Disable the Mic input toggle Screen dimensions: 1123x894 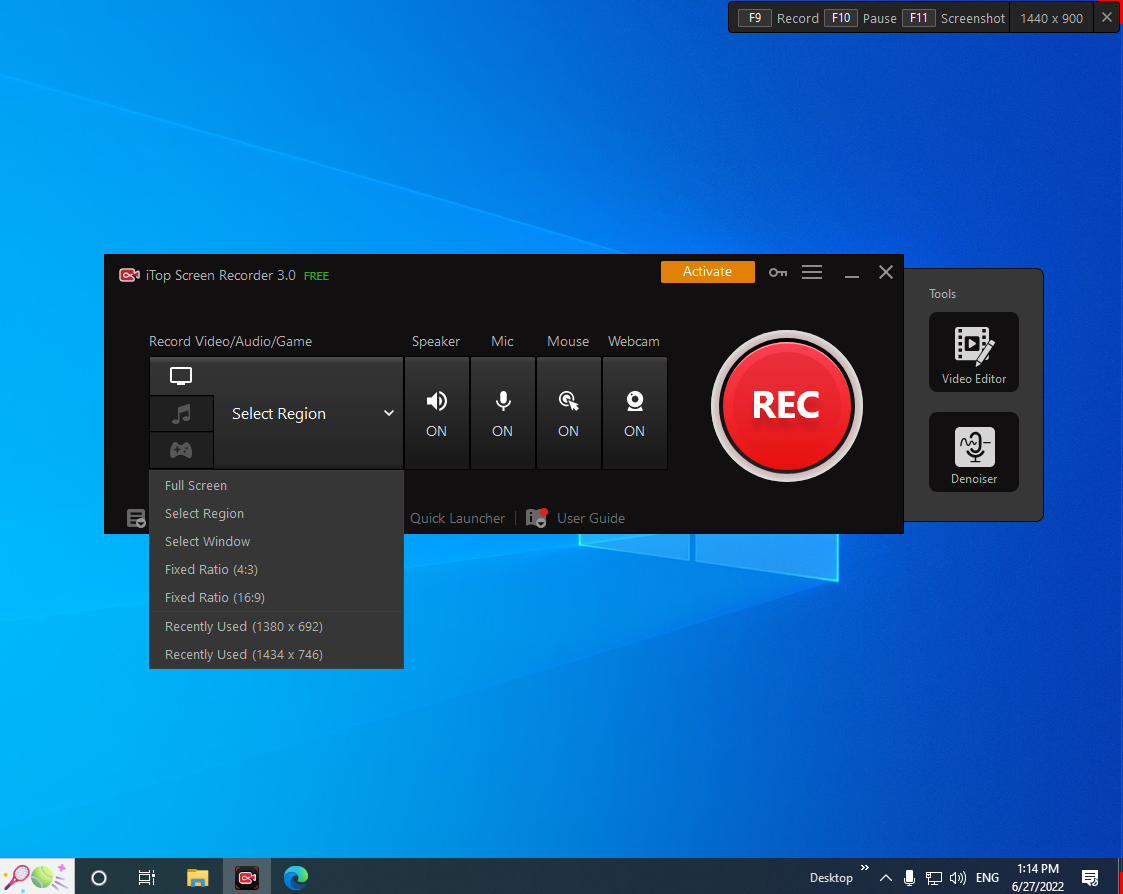502,413
